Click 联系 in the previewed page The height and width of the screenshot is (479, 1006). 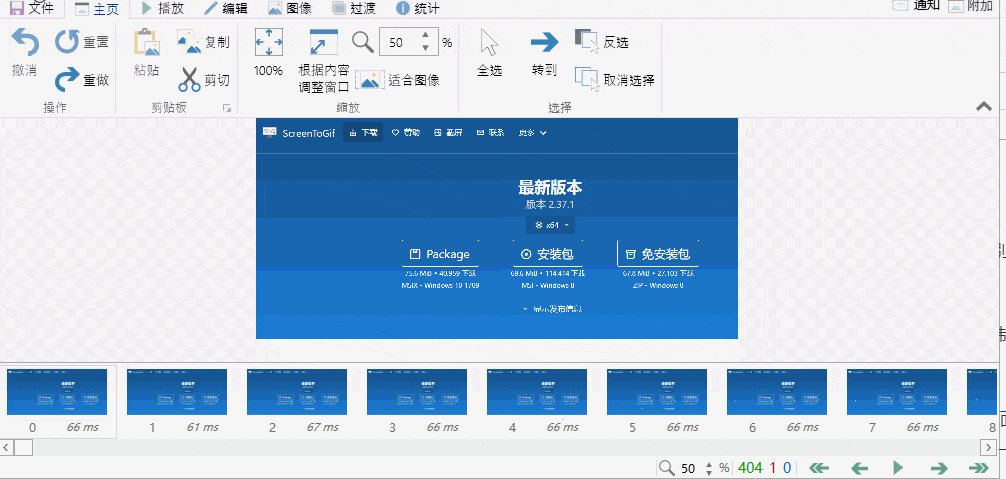coord(490,133)
